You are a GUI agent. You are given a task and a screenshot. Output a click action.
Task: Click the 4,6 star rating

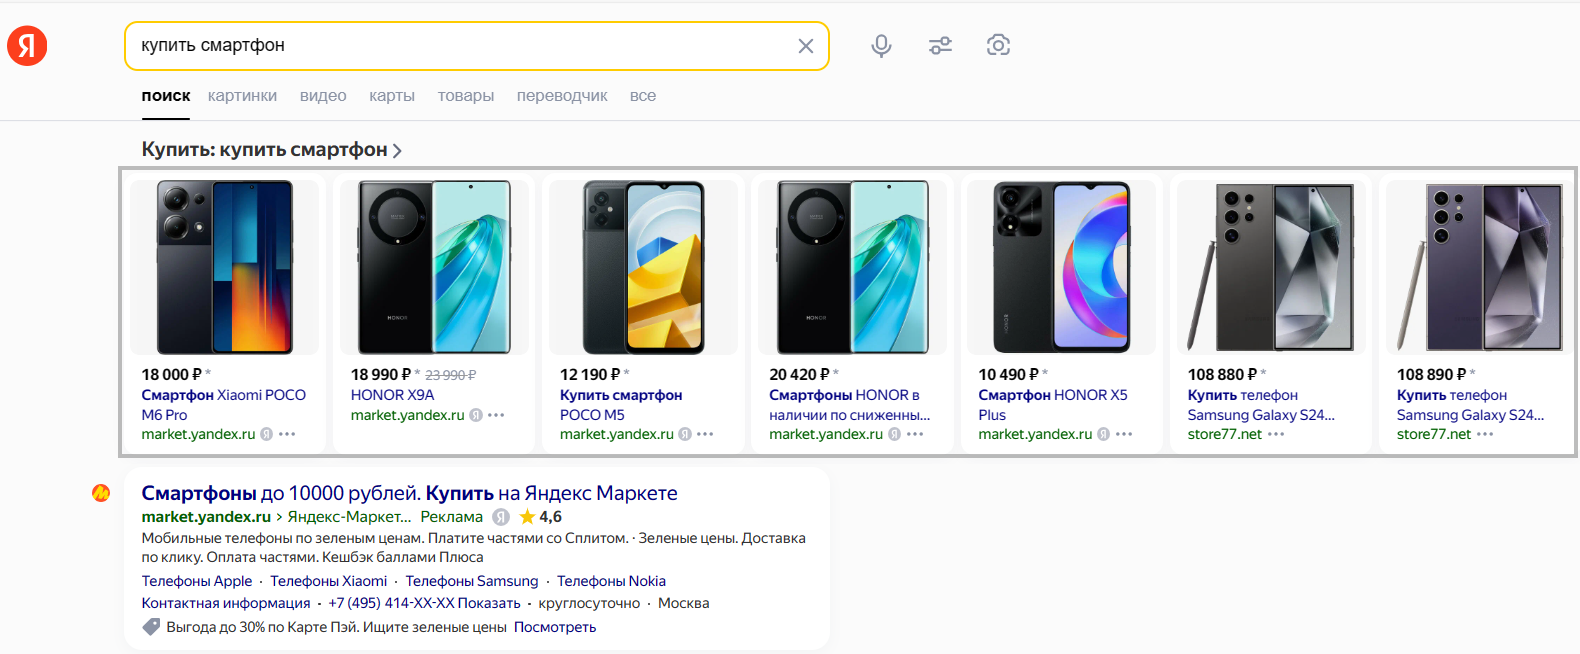coord(540,517)
